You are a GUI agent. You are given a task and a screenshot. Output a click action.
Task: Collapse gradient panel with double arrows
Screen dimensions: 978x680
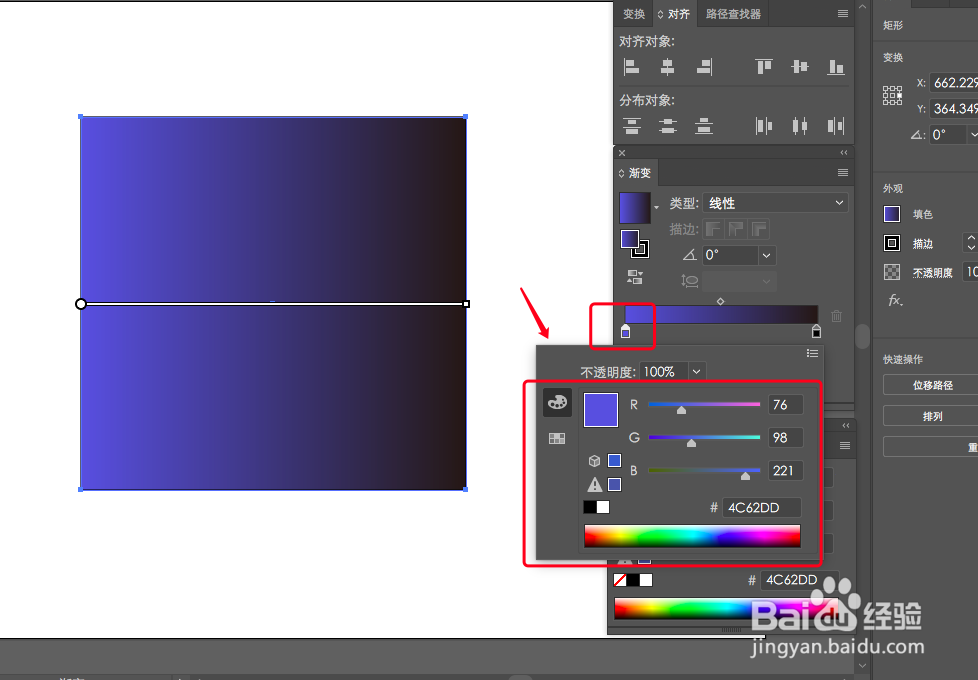click(x=844, y=153)
